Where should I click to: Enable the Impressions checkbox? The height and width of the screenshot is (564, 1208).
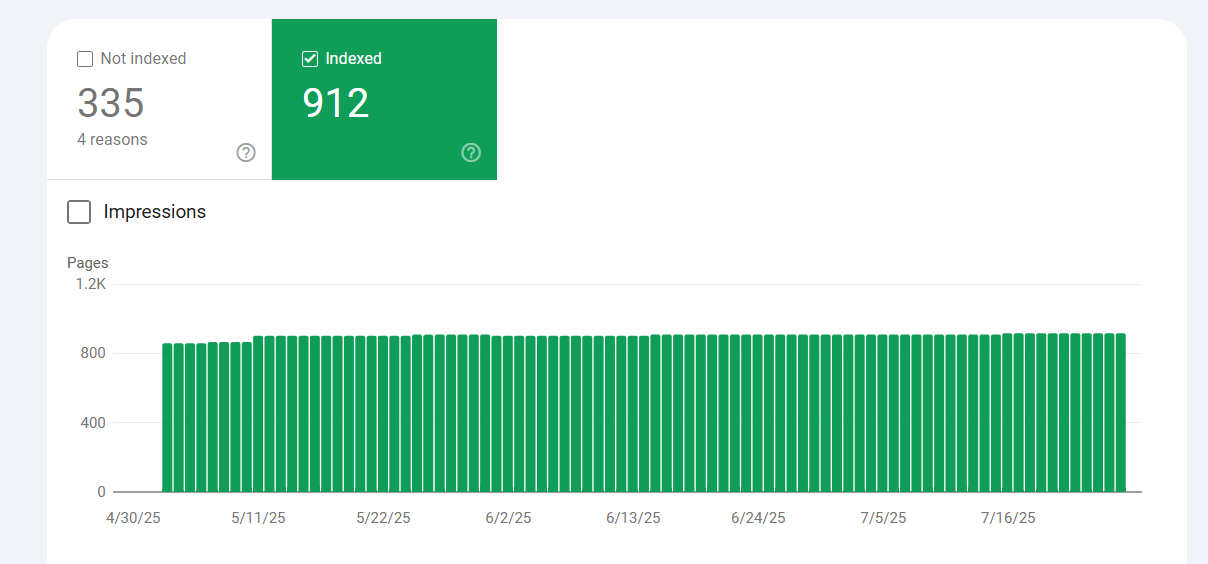click(79, 212)
